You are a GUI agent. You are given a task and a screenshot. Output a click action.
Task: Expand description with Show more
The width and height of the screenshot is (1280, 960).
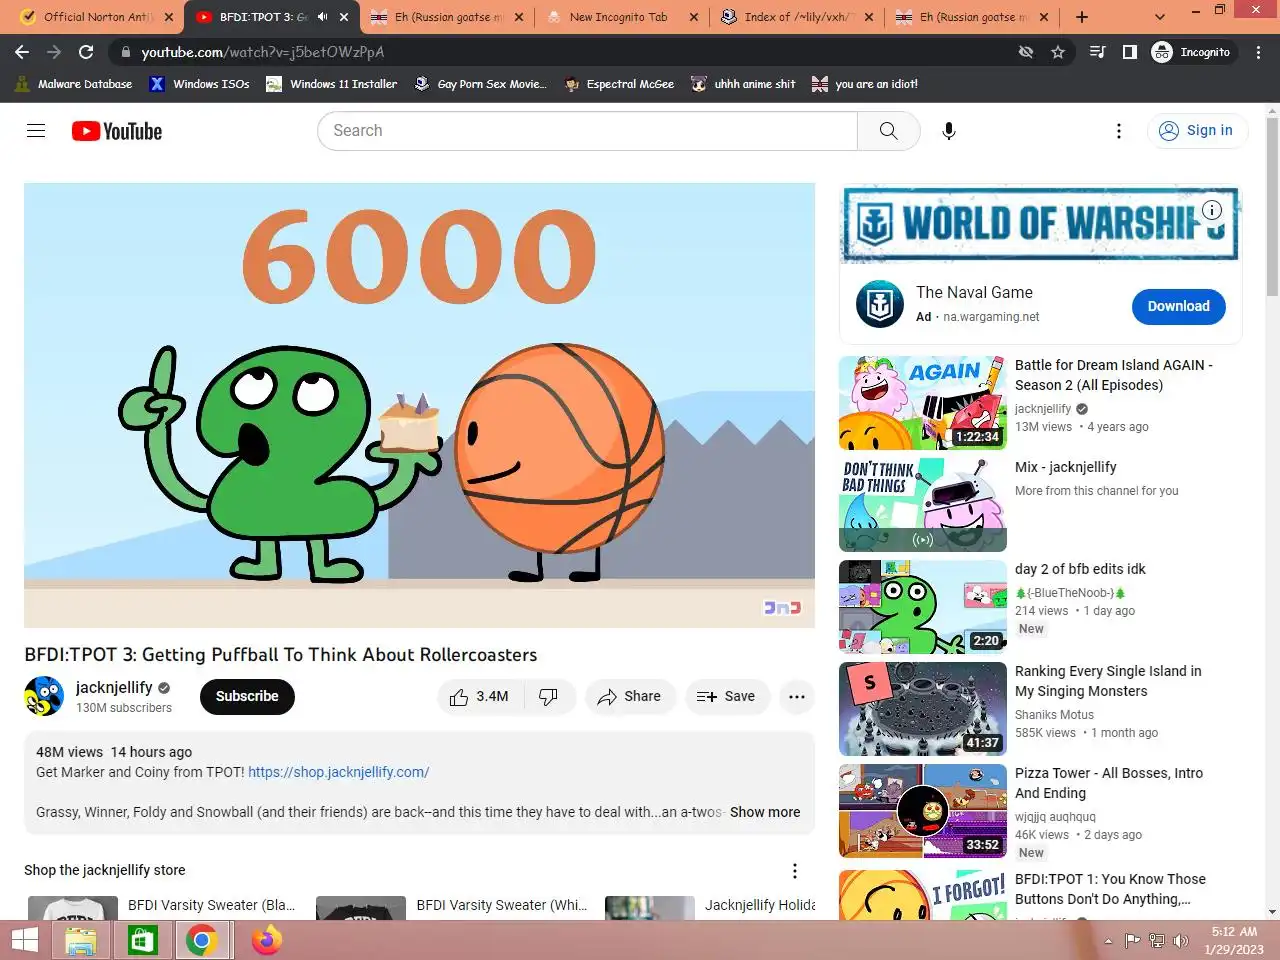(x=765, y=812)
